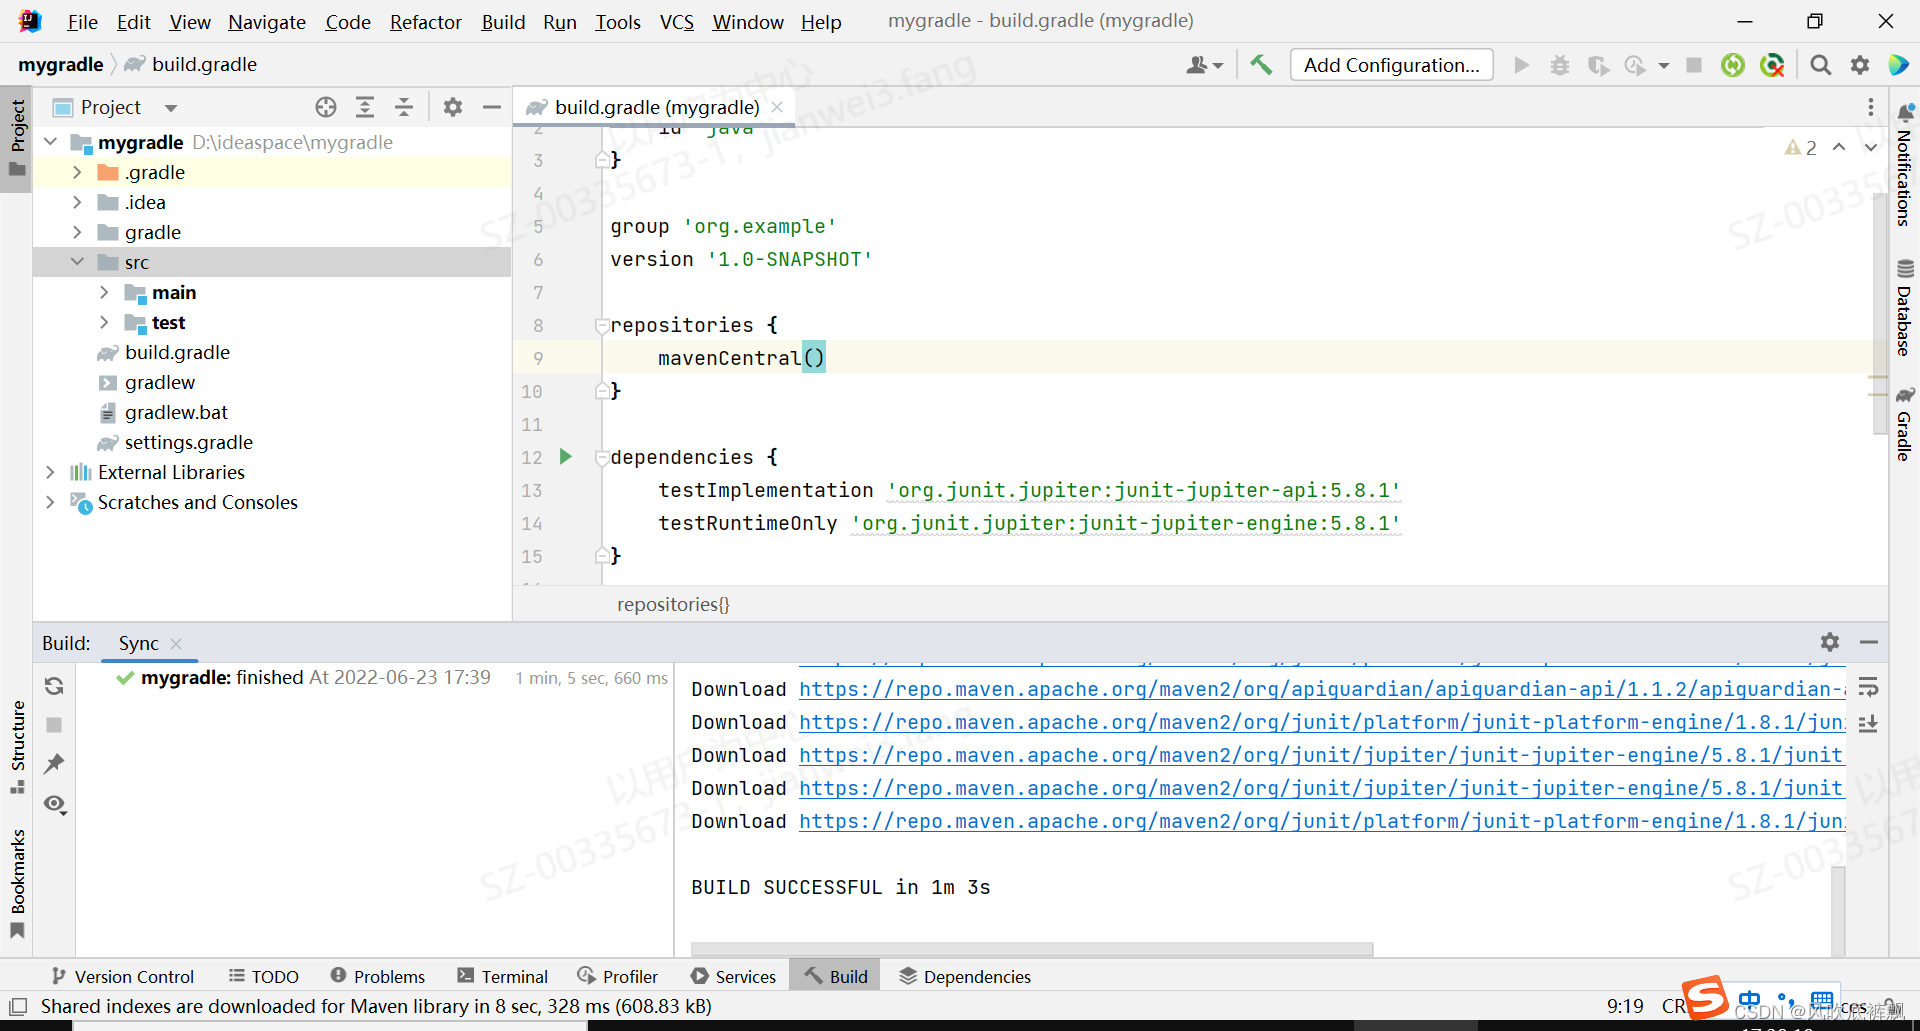
Task: Open the Dependencies tool window
Action: pos(965,976)
